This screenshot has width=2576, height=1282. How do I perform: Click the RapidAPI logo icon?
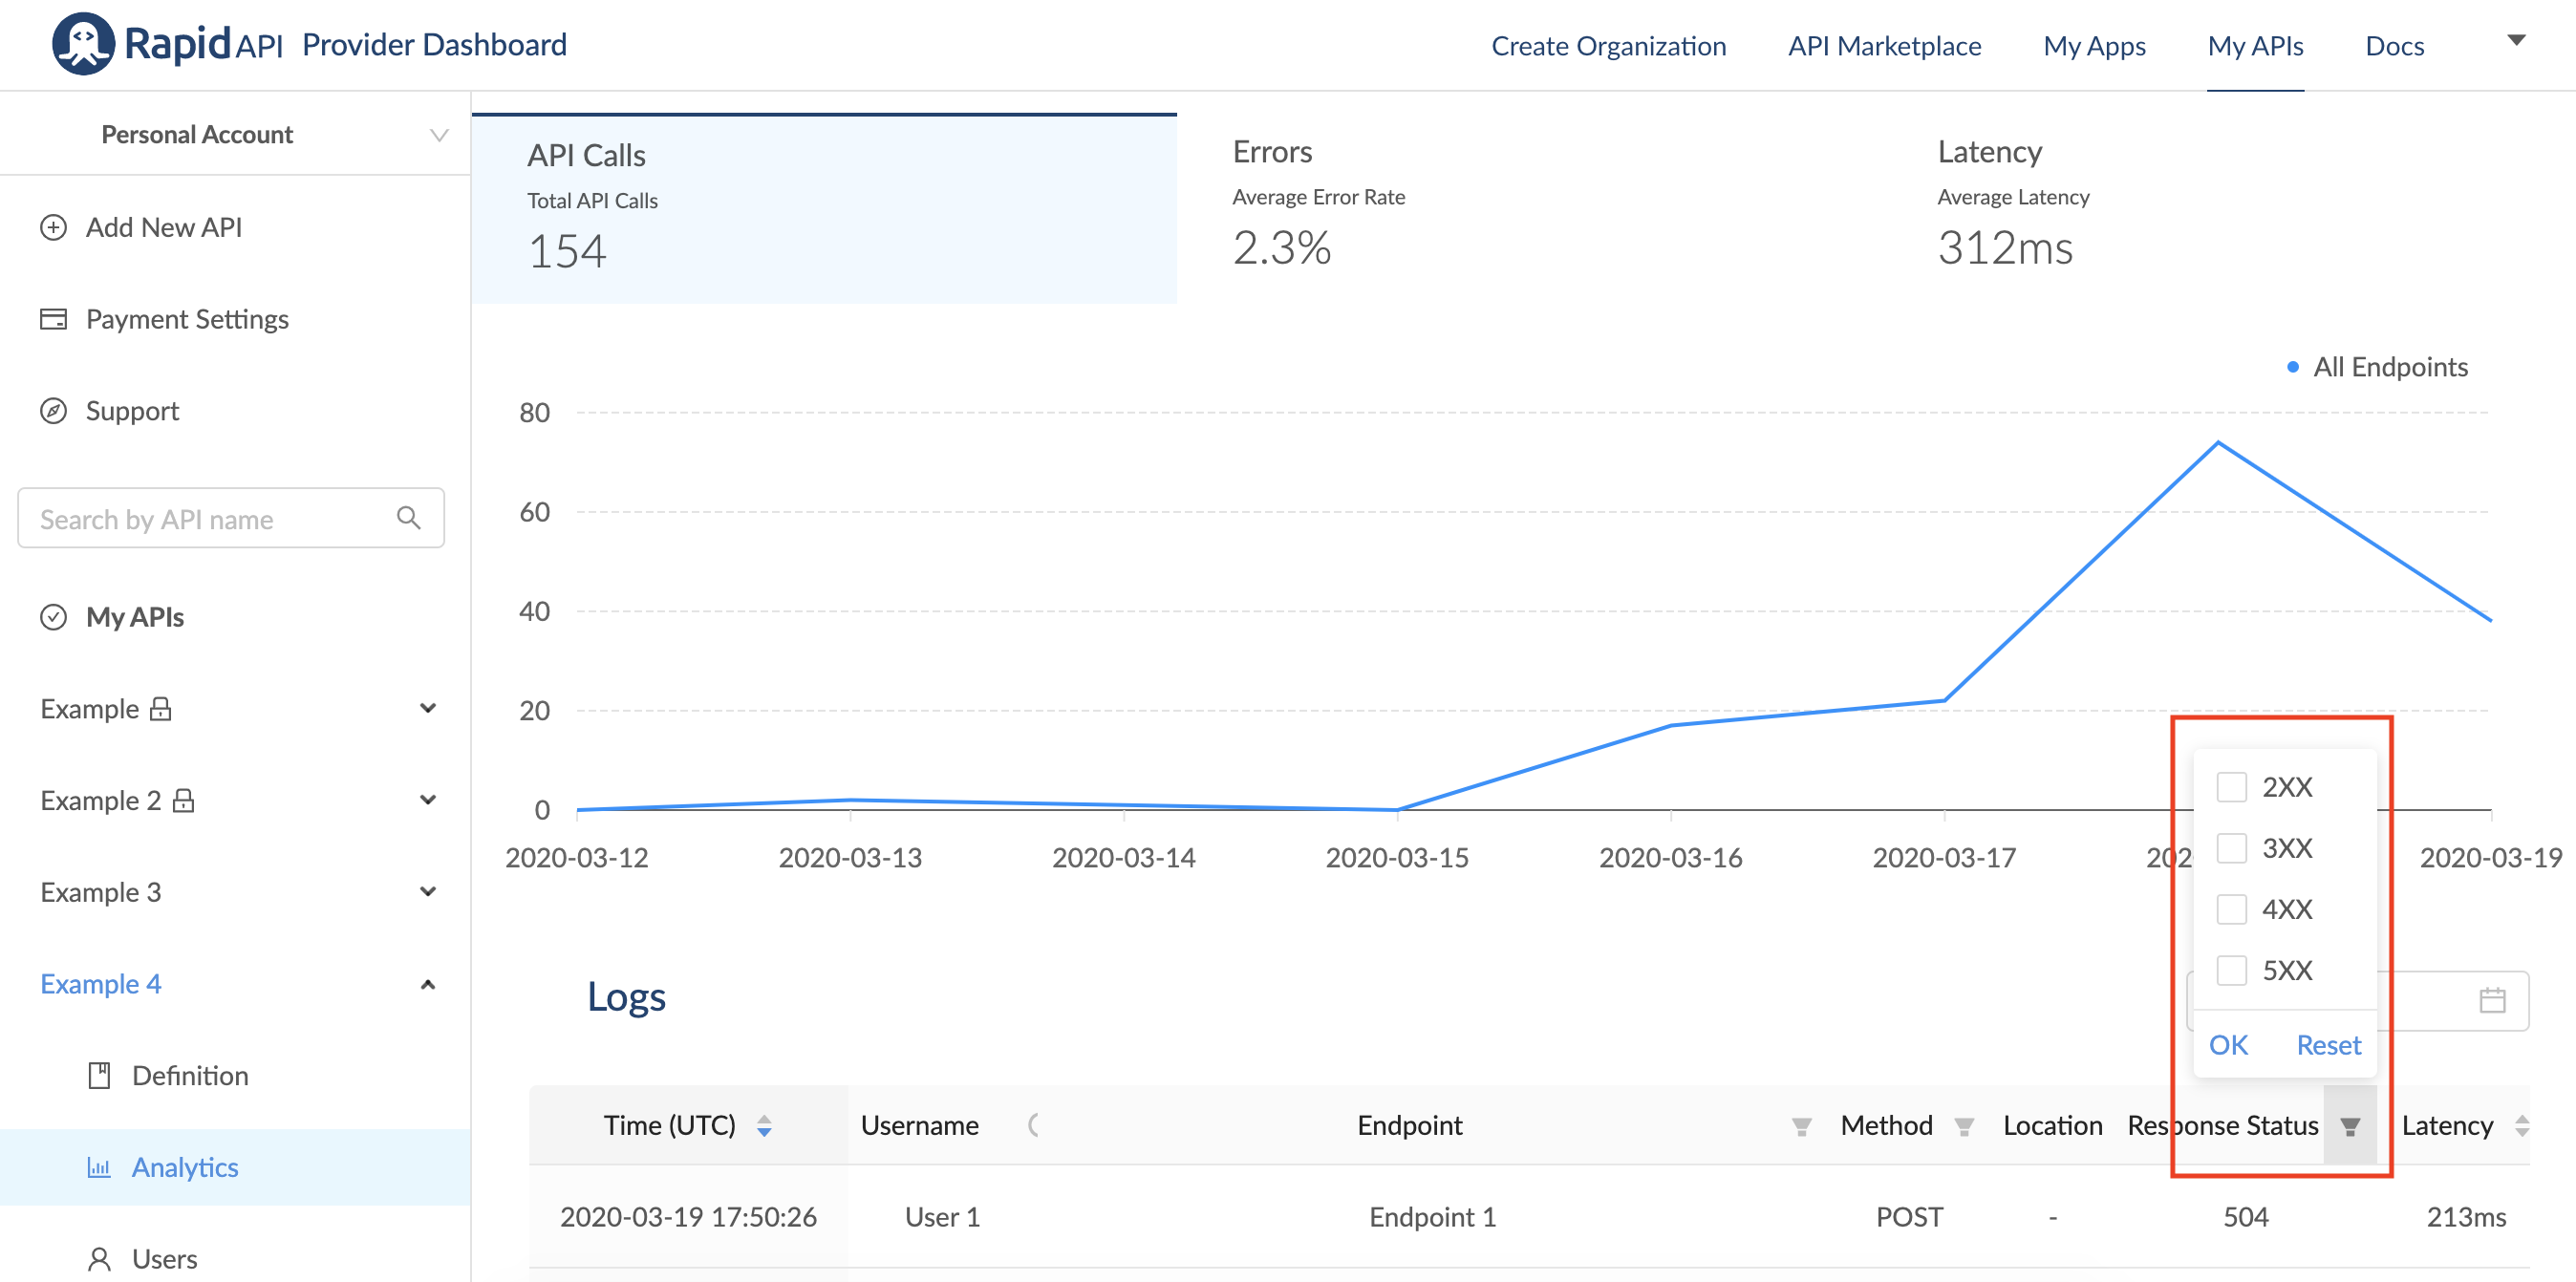[x=83, y=44]
